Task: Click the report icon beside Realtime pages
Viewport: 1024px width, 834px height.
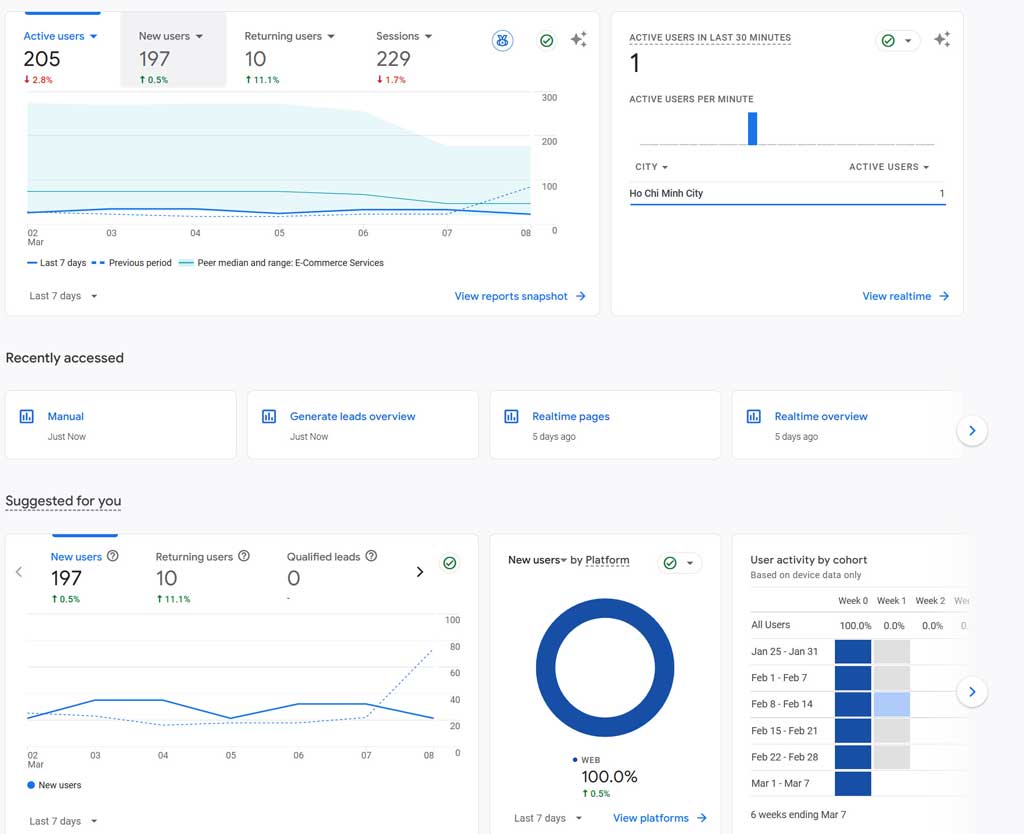Action: coord(512,416)
